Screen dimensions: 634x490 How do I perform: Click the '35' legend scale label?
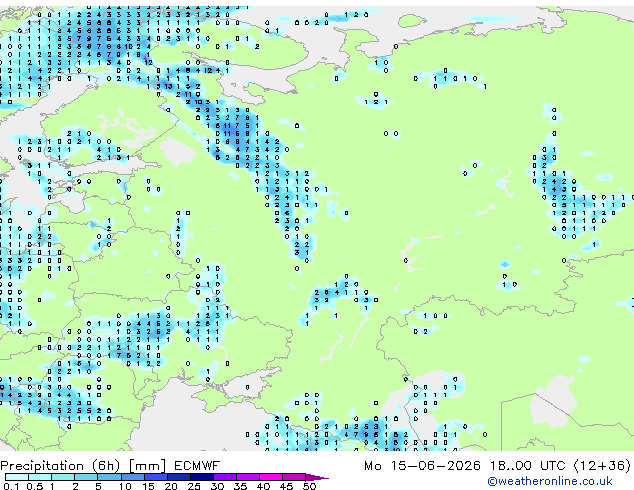tap(241, 486)
